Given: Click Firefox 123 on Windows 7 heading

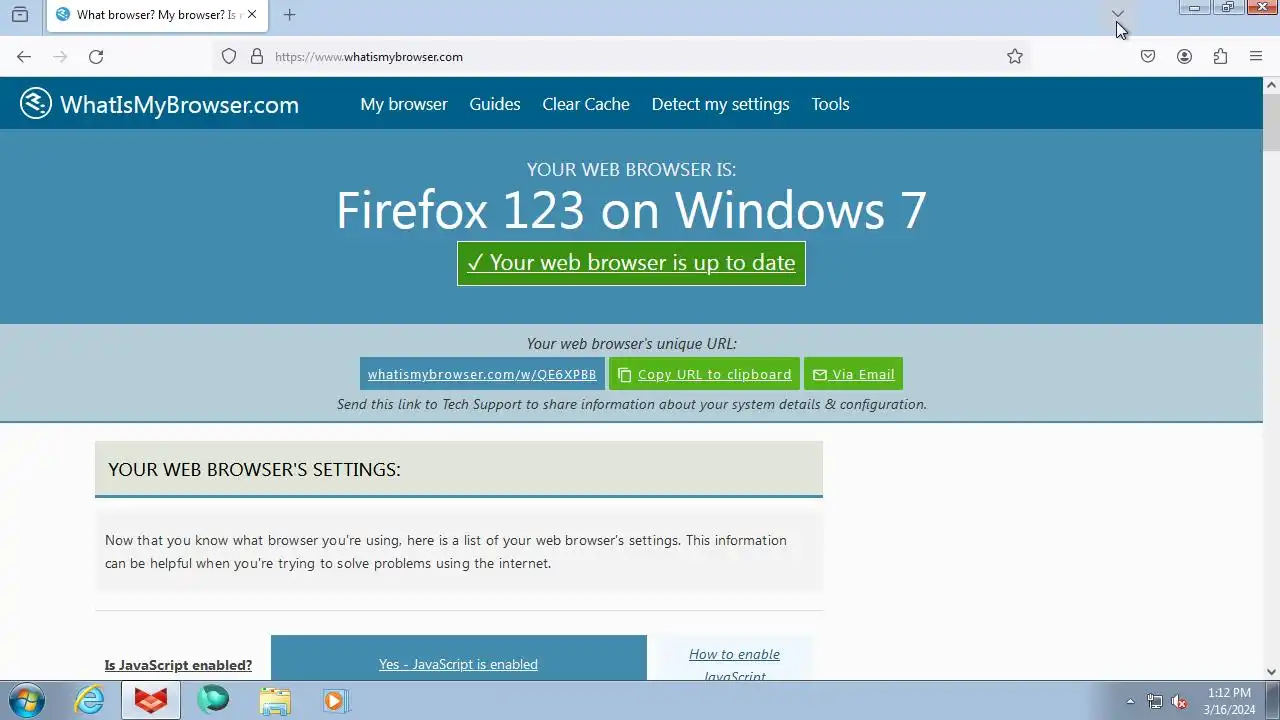Looking at the screenshot, I should 631,210.
